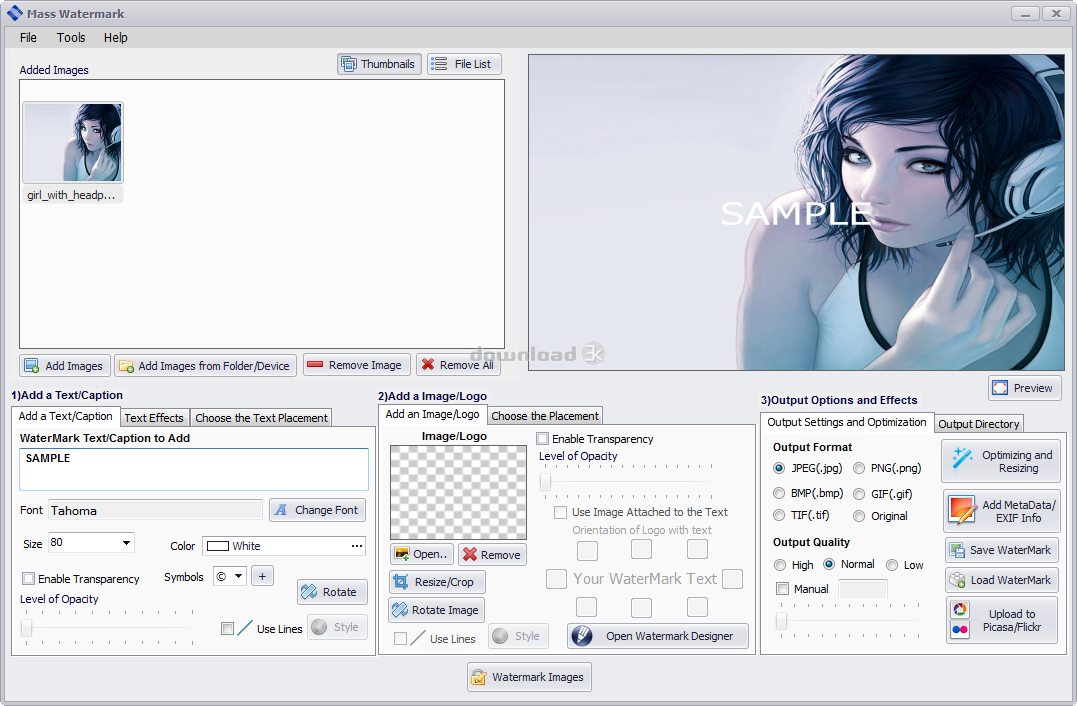Open the font Size dropdown
The image size is (1077, 706).
coord(126,543)
